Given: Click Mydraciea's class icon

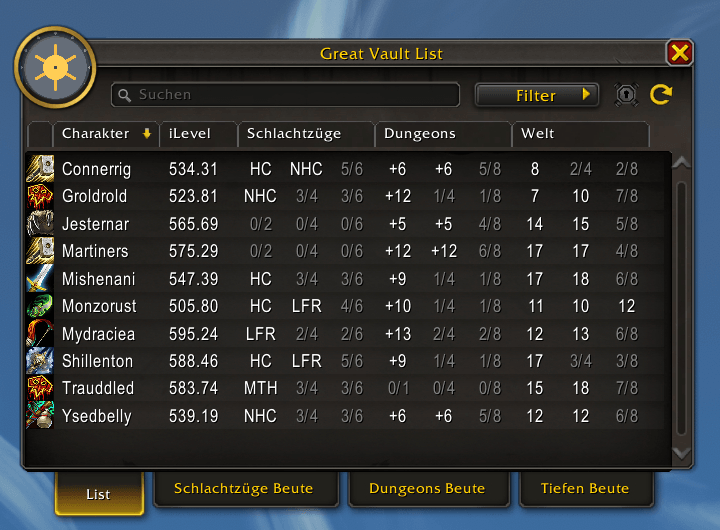Looking at the screenshot, I should coord(40,333).
